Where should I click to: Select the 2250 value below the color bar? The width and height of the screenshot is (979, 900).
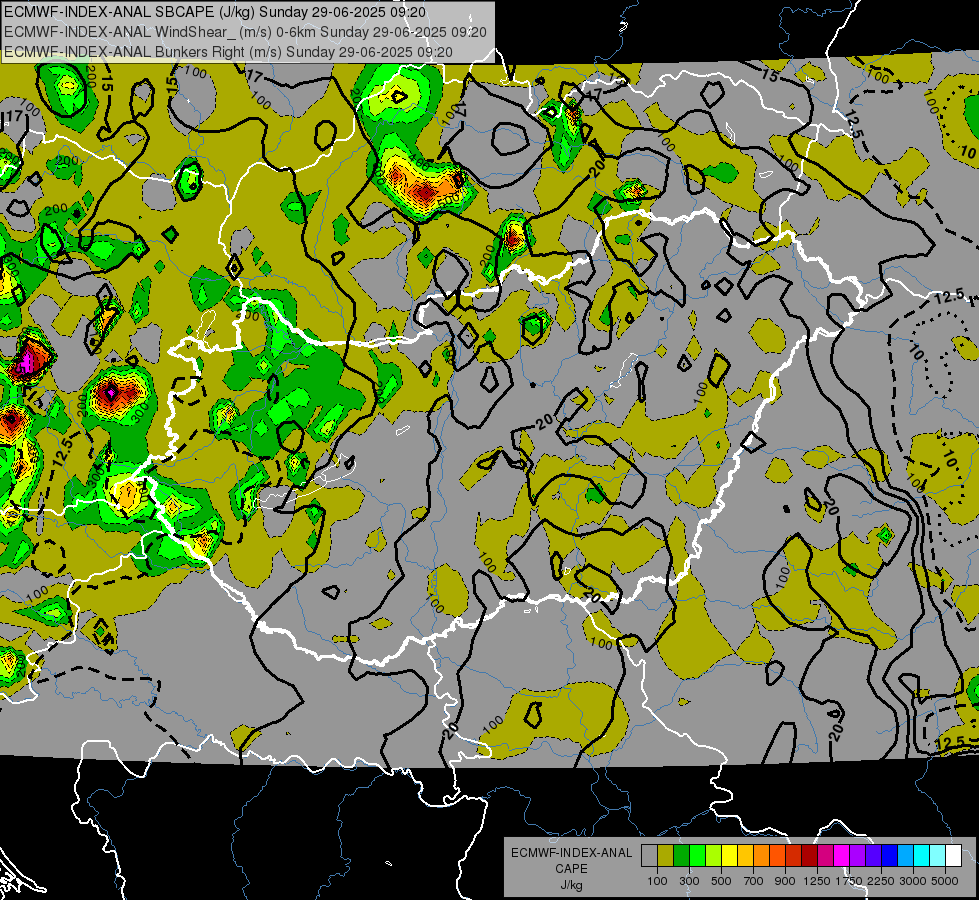click(881, 881)
